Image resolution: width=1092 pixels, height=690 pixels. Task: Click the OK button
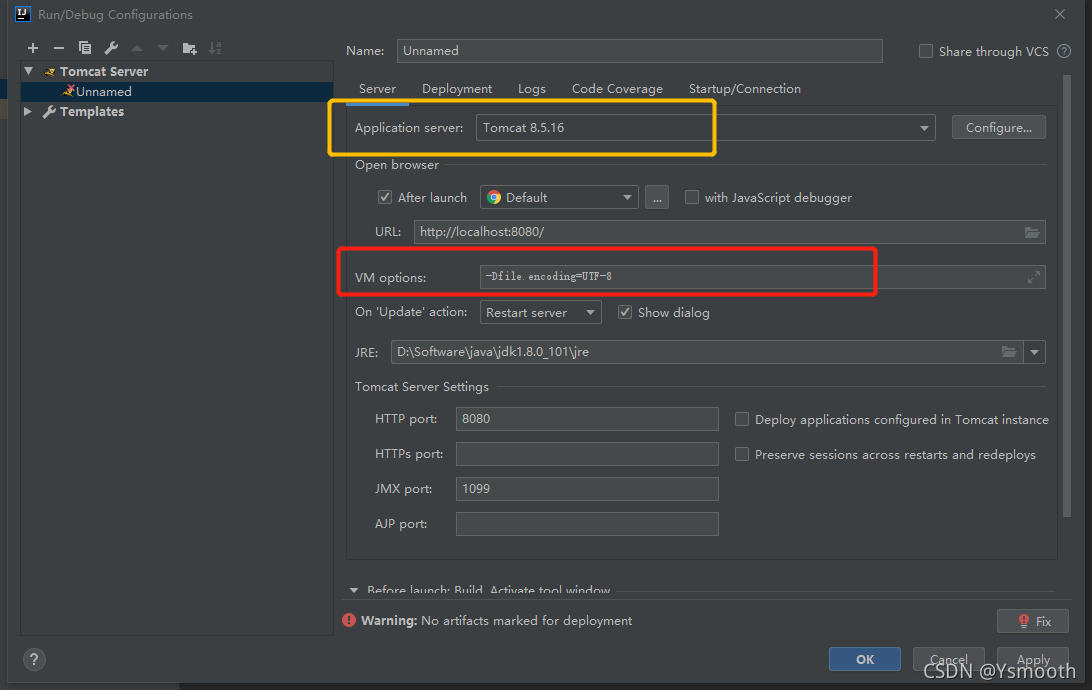pyautogui.click(x=864, y=659)
